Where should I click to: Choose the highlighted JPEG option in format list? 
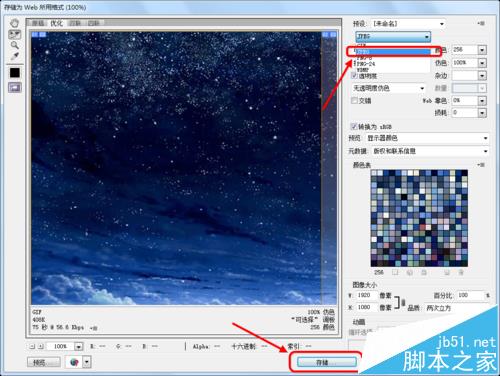393,52
